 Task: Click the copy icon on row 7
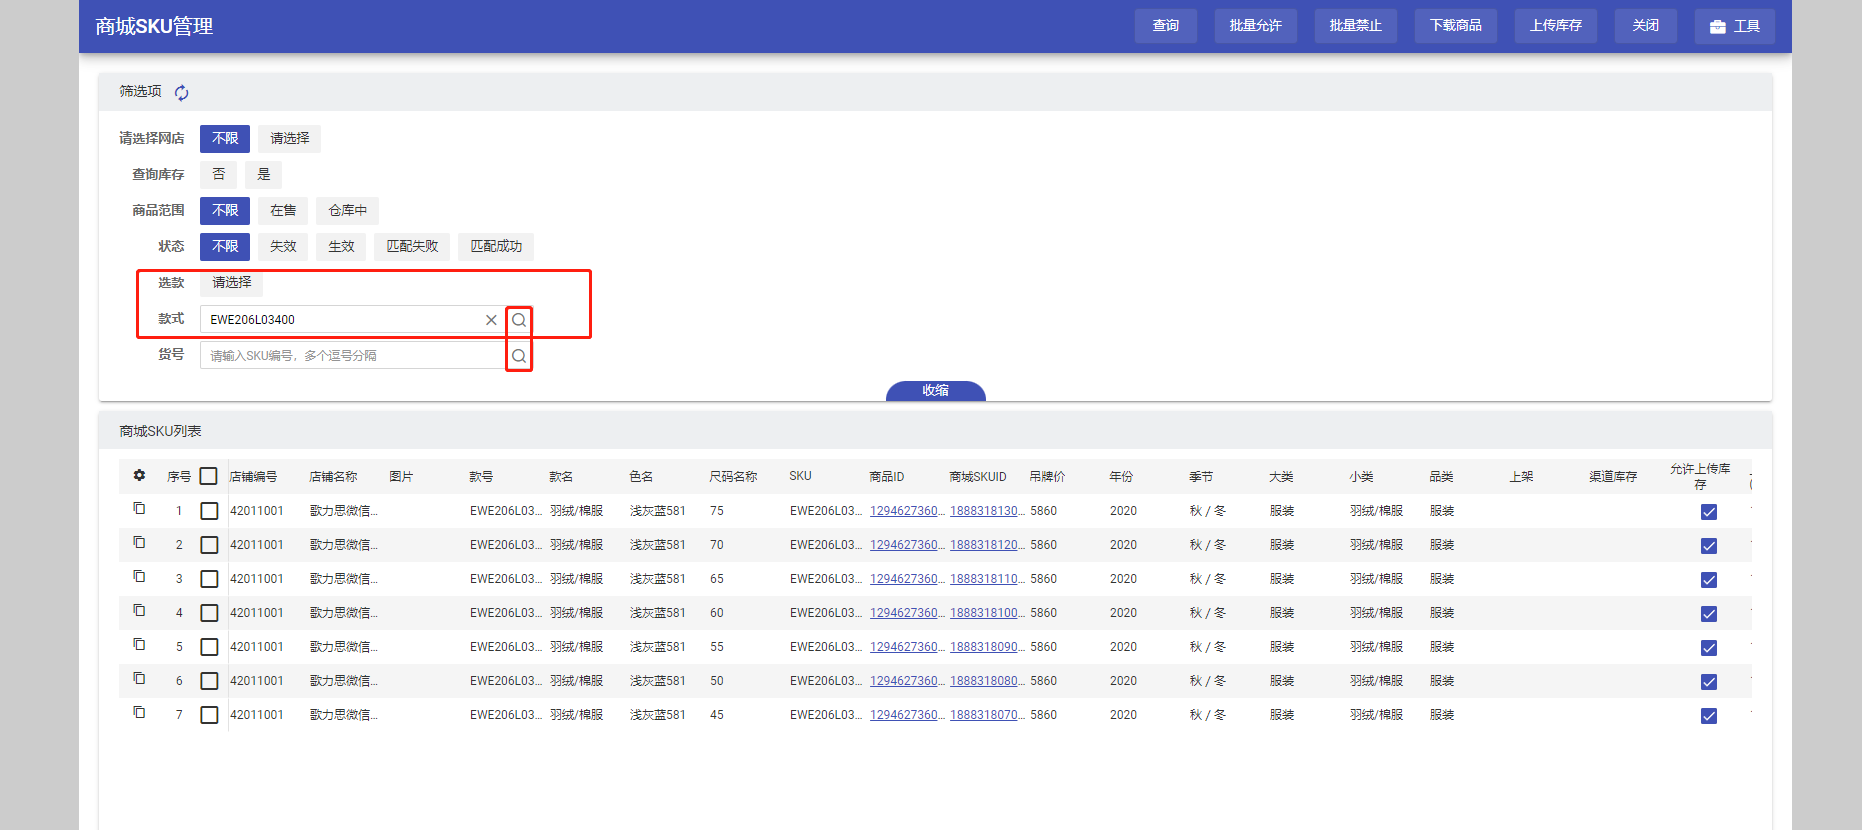[x=139, y=713]
